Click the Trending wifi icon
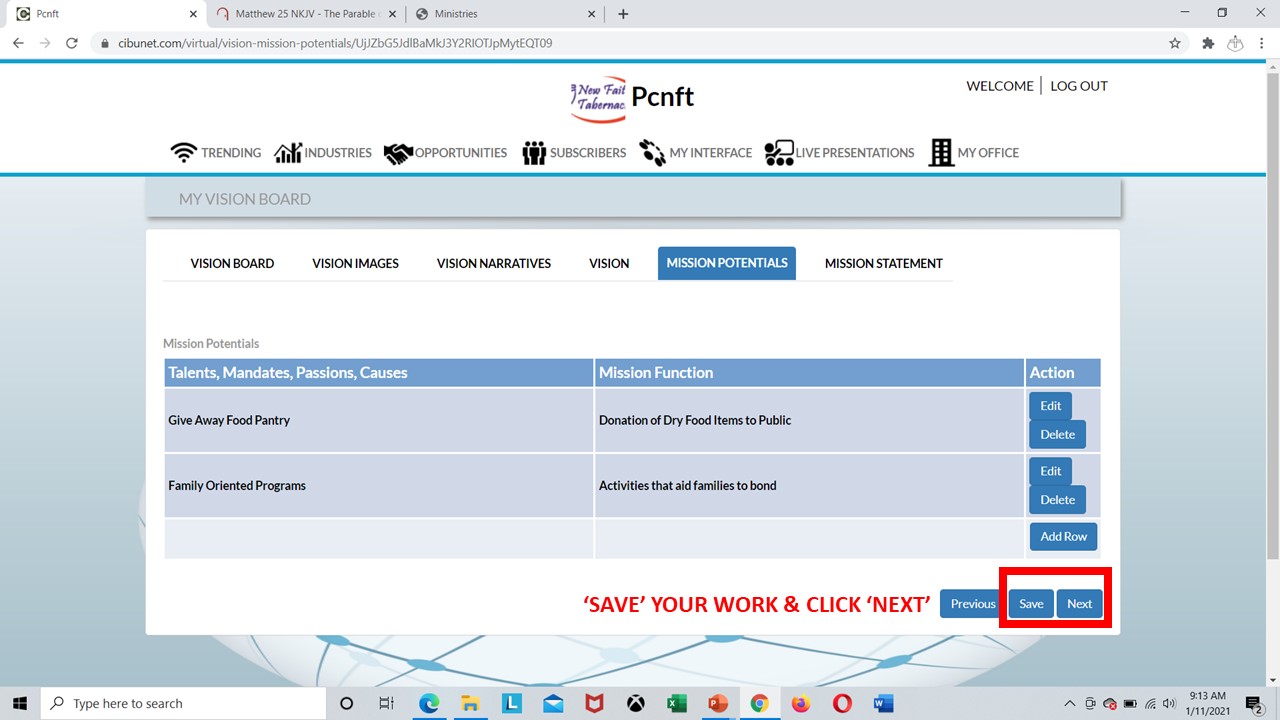Viewport: 1280px width, 720px height. [x=184, y=153]
